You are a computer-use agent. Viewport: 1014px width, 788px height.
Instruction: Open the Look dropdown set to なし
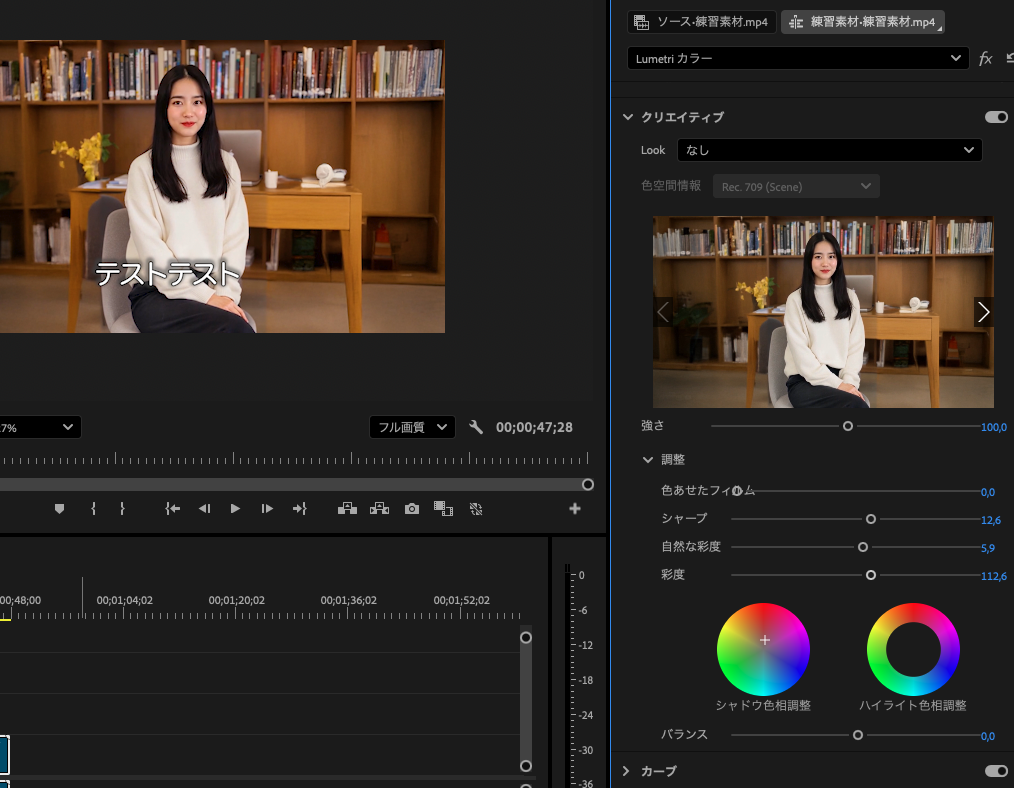pos(829,150)
